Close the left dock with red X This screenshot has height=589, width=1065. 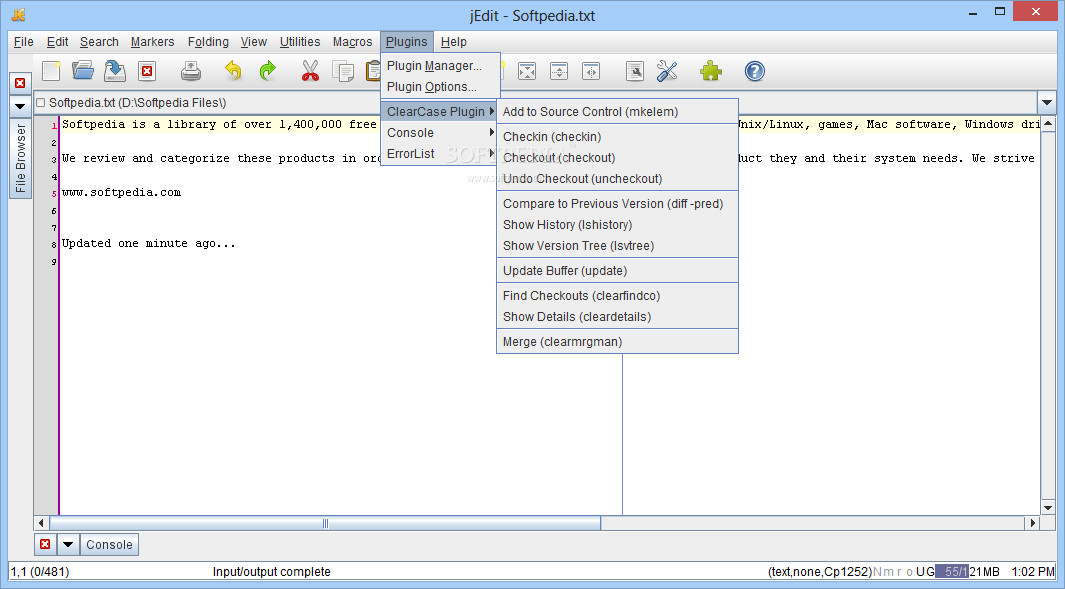coord(20,83)
